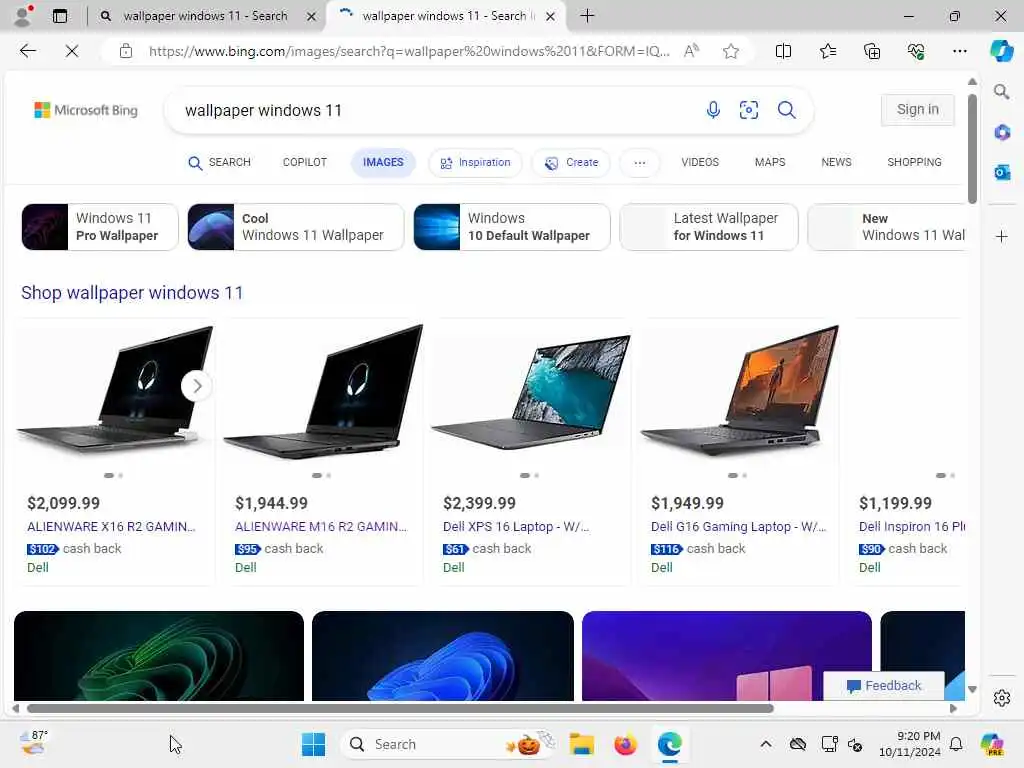This screenshot has height=768, width=1024.
Task: Stop page loading with X button
Action: [72, 51]
